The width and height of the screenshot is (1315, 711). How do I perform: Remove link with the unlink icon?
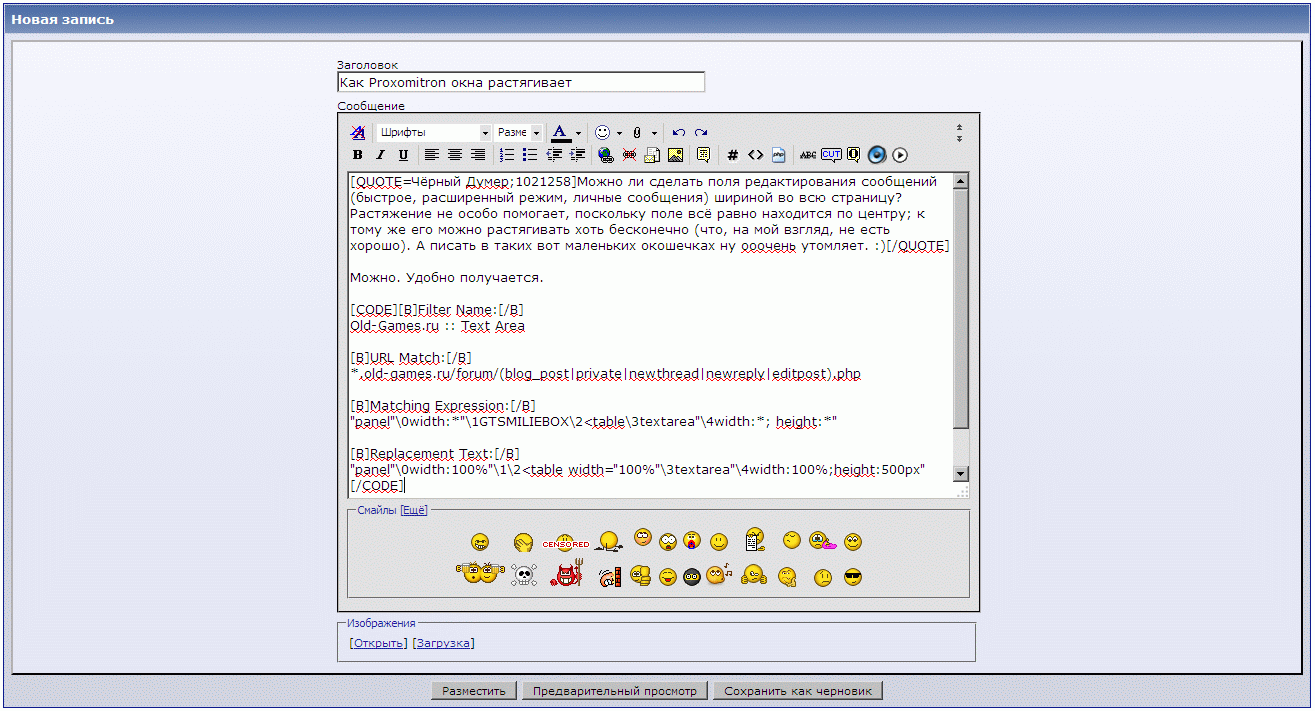629,155
